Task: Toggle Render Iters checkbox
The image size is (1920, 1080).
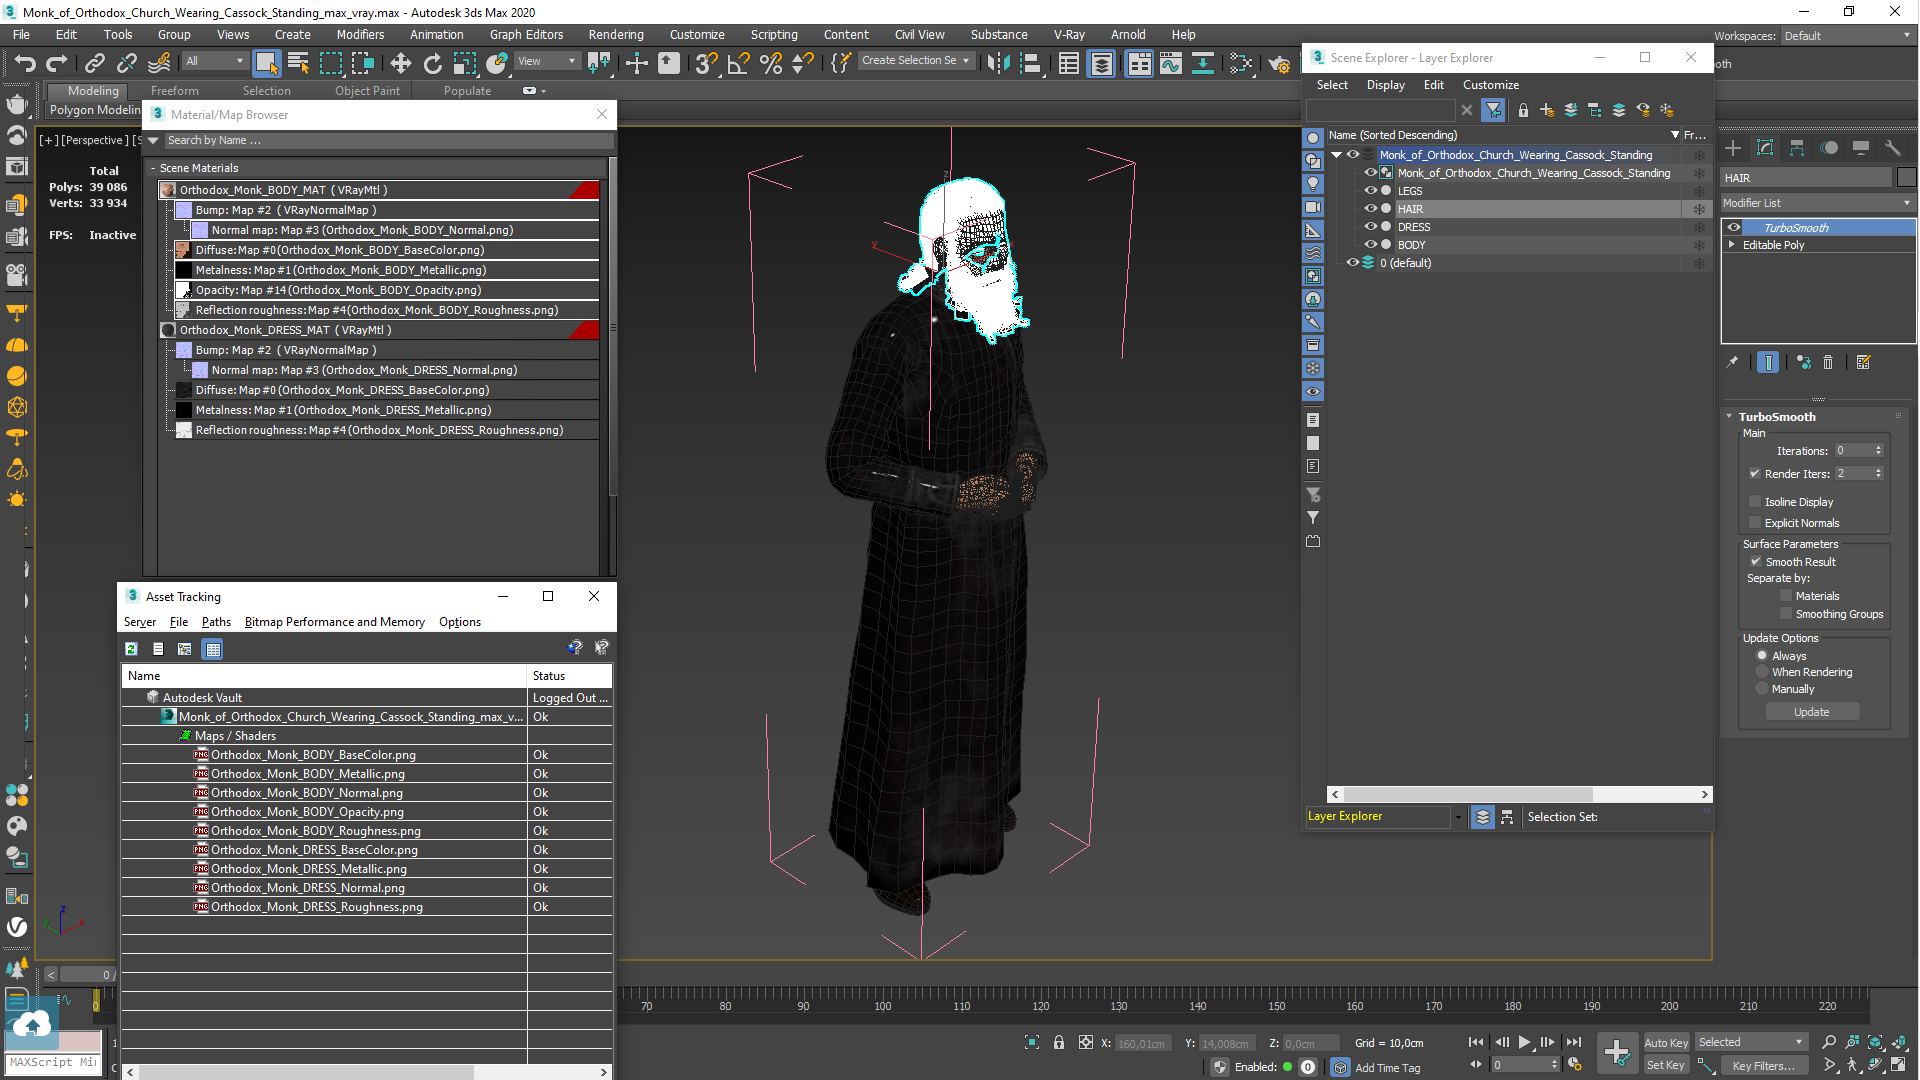Action: coord(1755,474)
